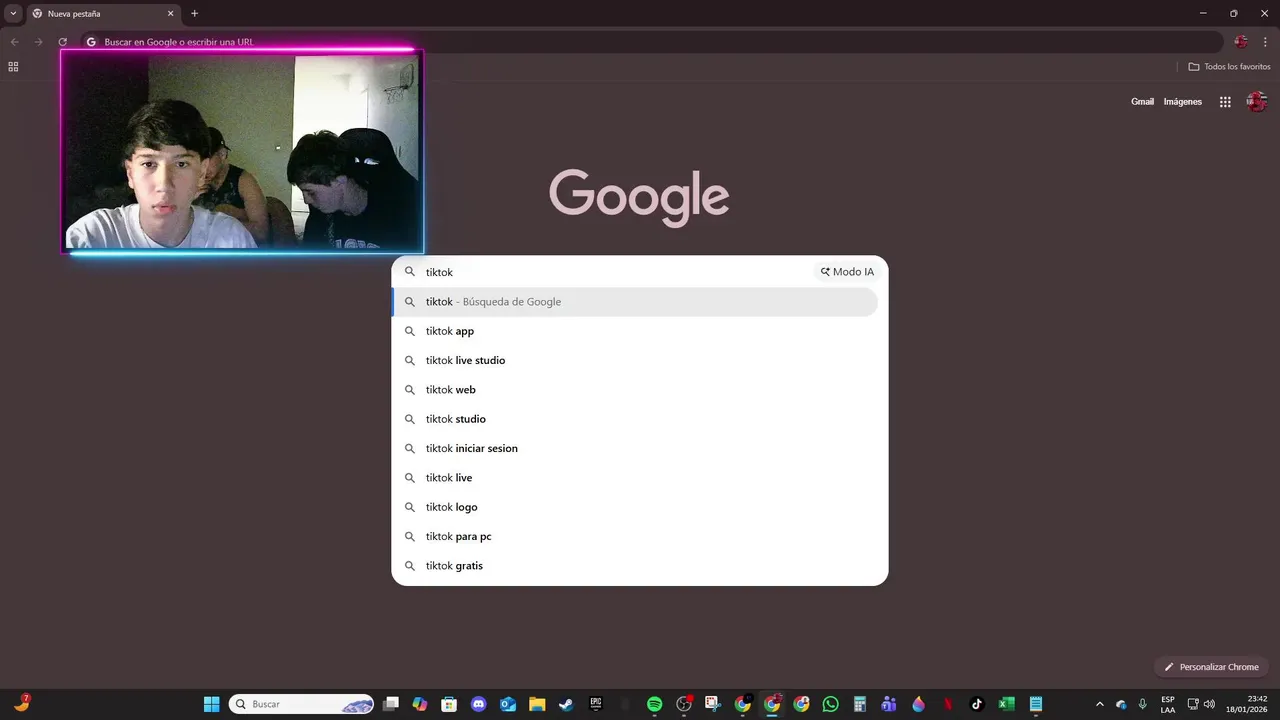Open Netflix from the taskbar

[x=948, y=704]
